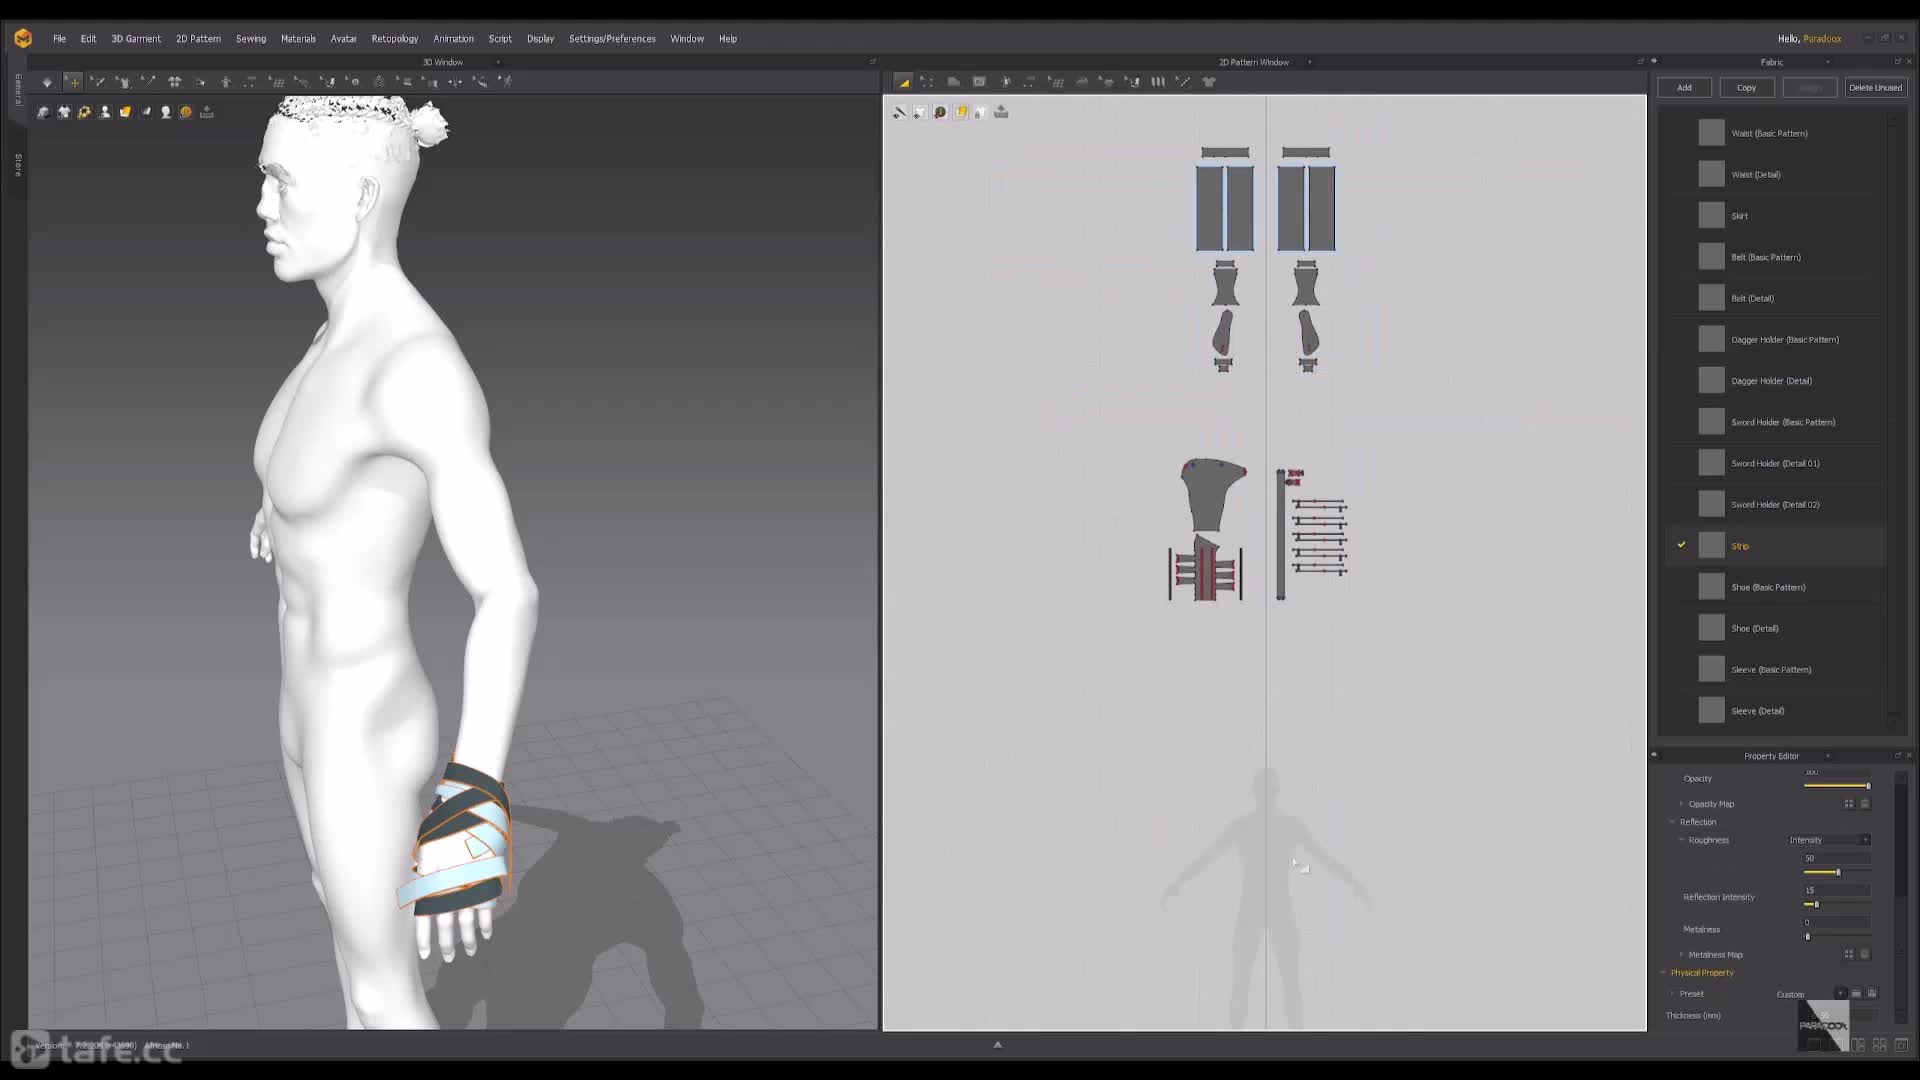
Task: Open fabric preset folder icon beside Custom
Action: pyautogui.click(x=1856, y=993)
